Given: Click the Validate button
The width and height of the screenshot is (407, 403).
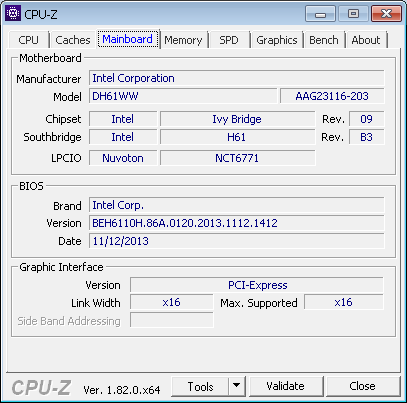Looking at the screenshot, I should pyautogui.click(x=286, y=386).
